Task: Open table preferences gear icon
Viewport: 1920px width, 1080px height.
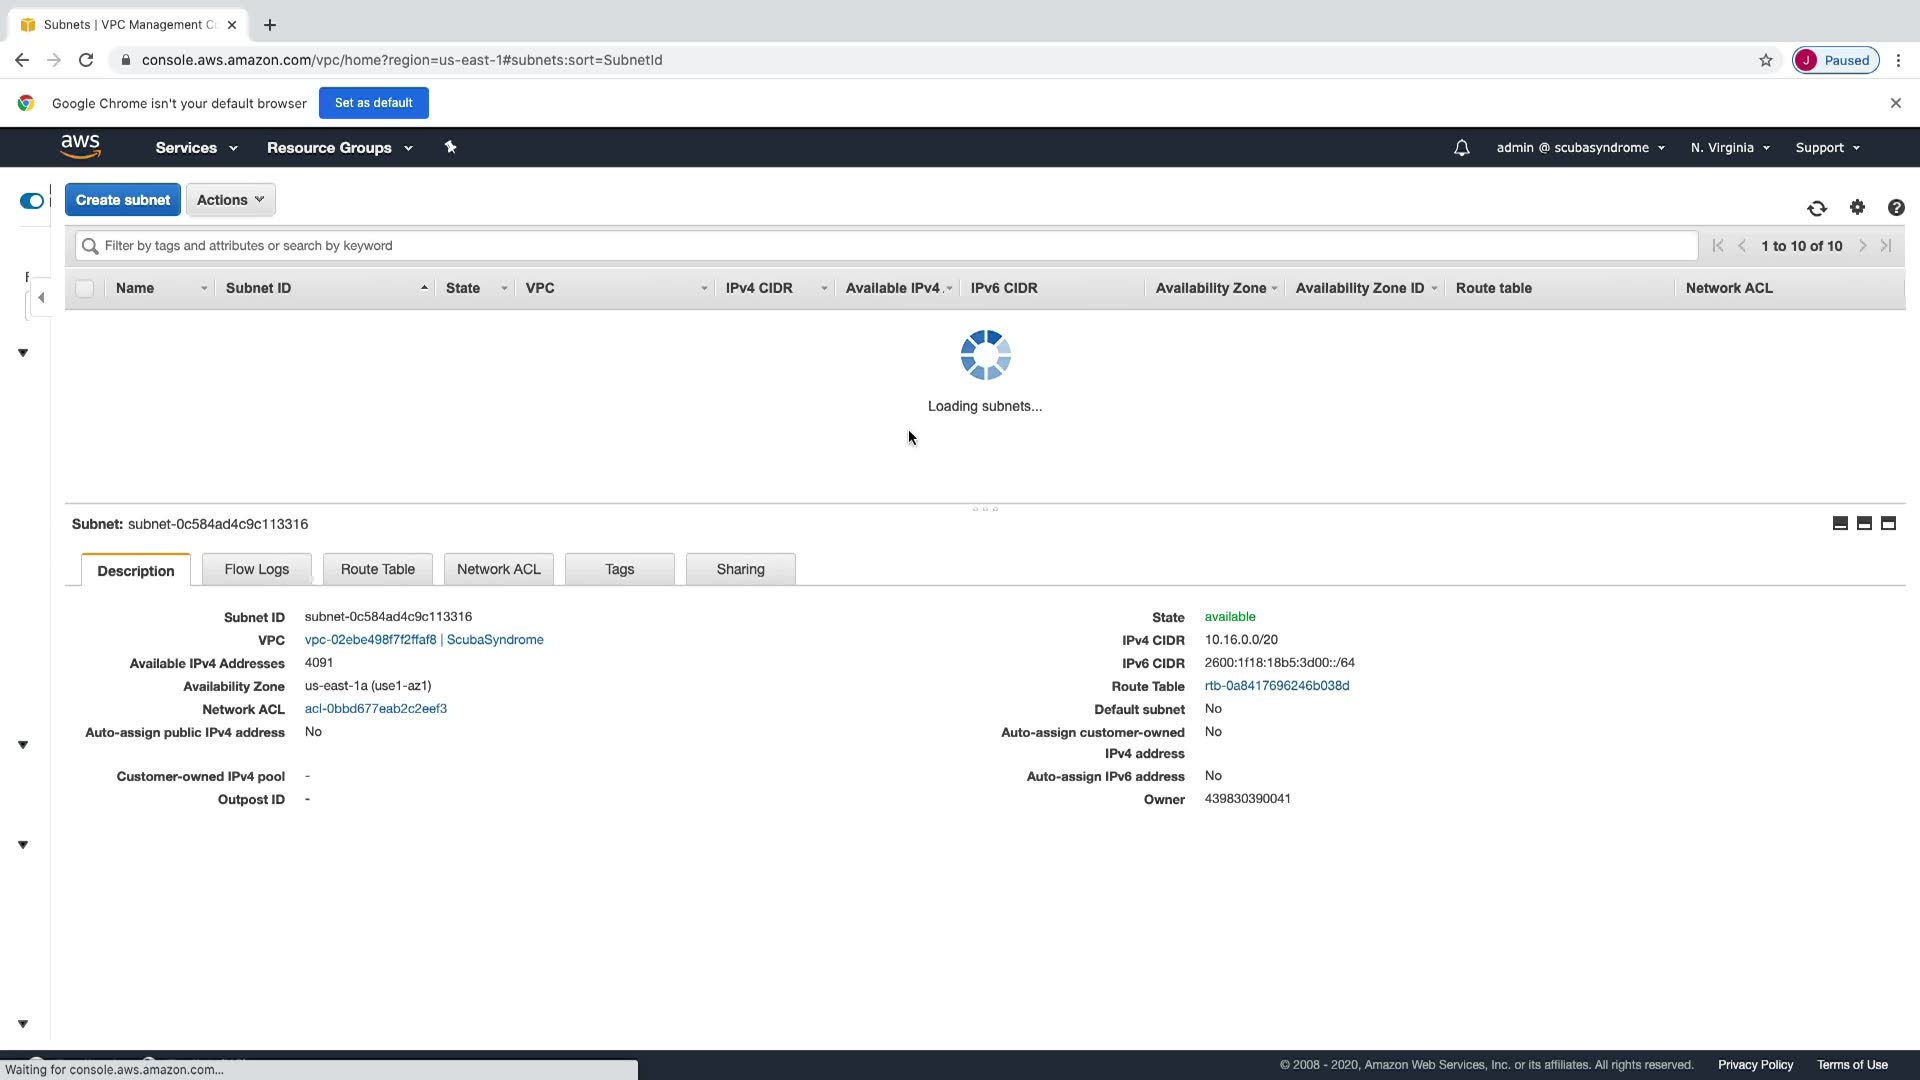Action: (1857, 207)
